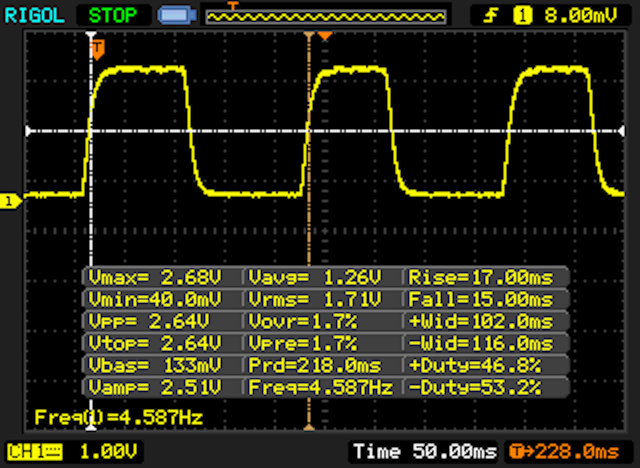Click the right arrow of the horizontal cursor line
Screen dimensions: 640x468
coord(621,131)
